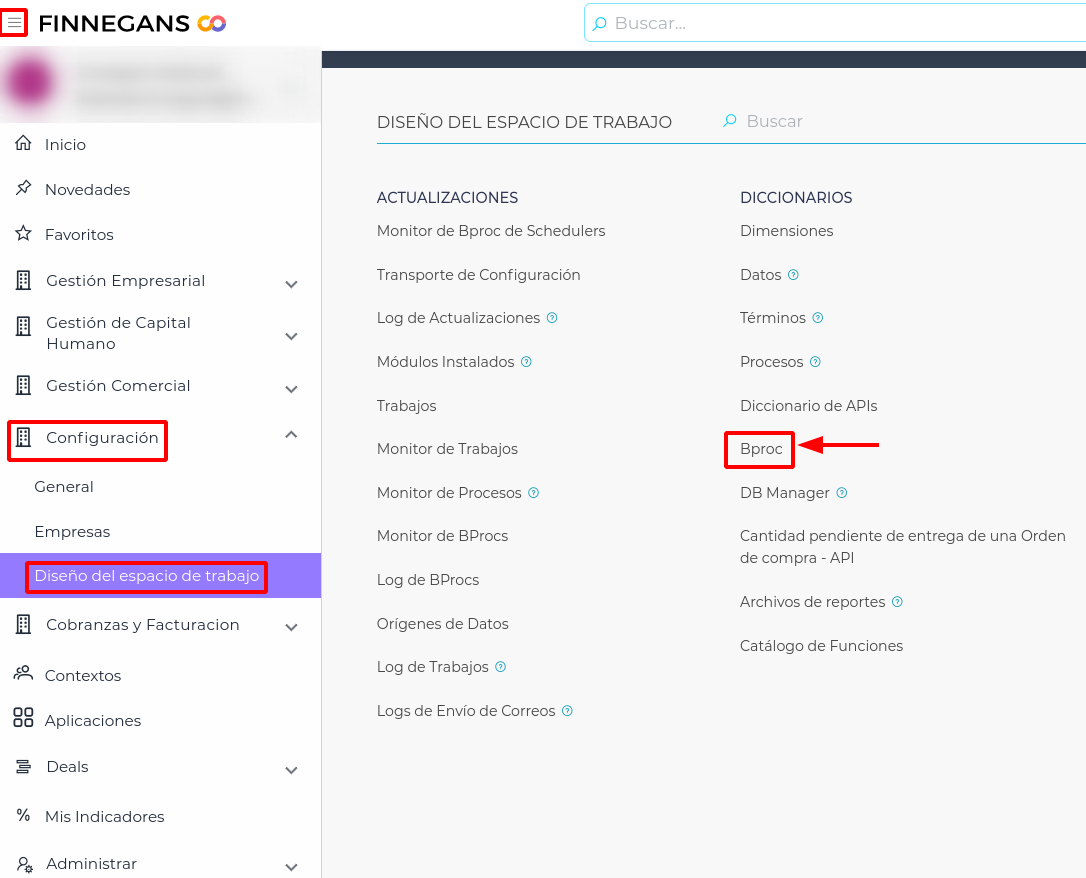Click the hamburger menu icon

tap(14, 23)
